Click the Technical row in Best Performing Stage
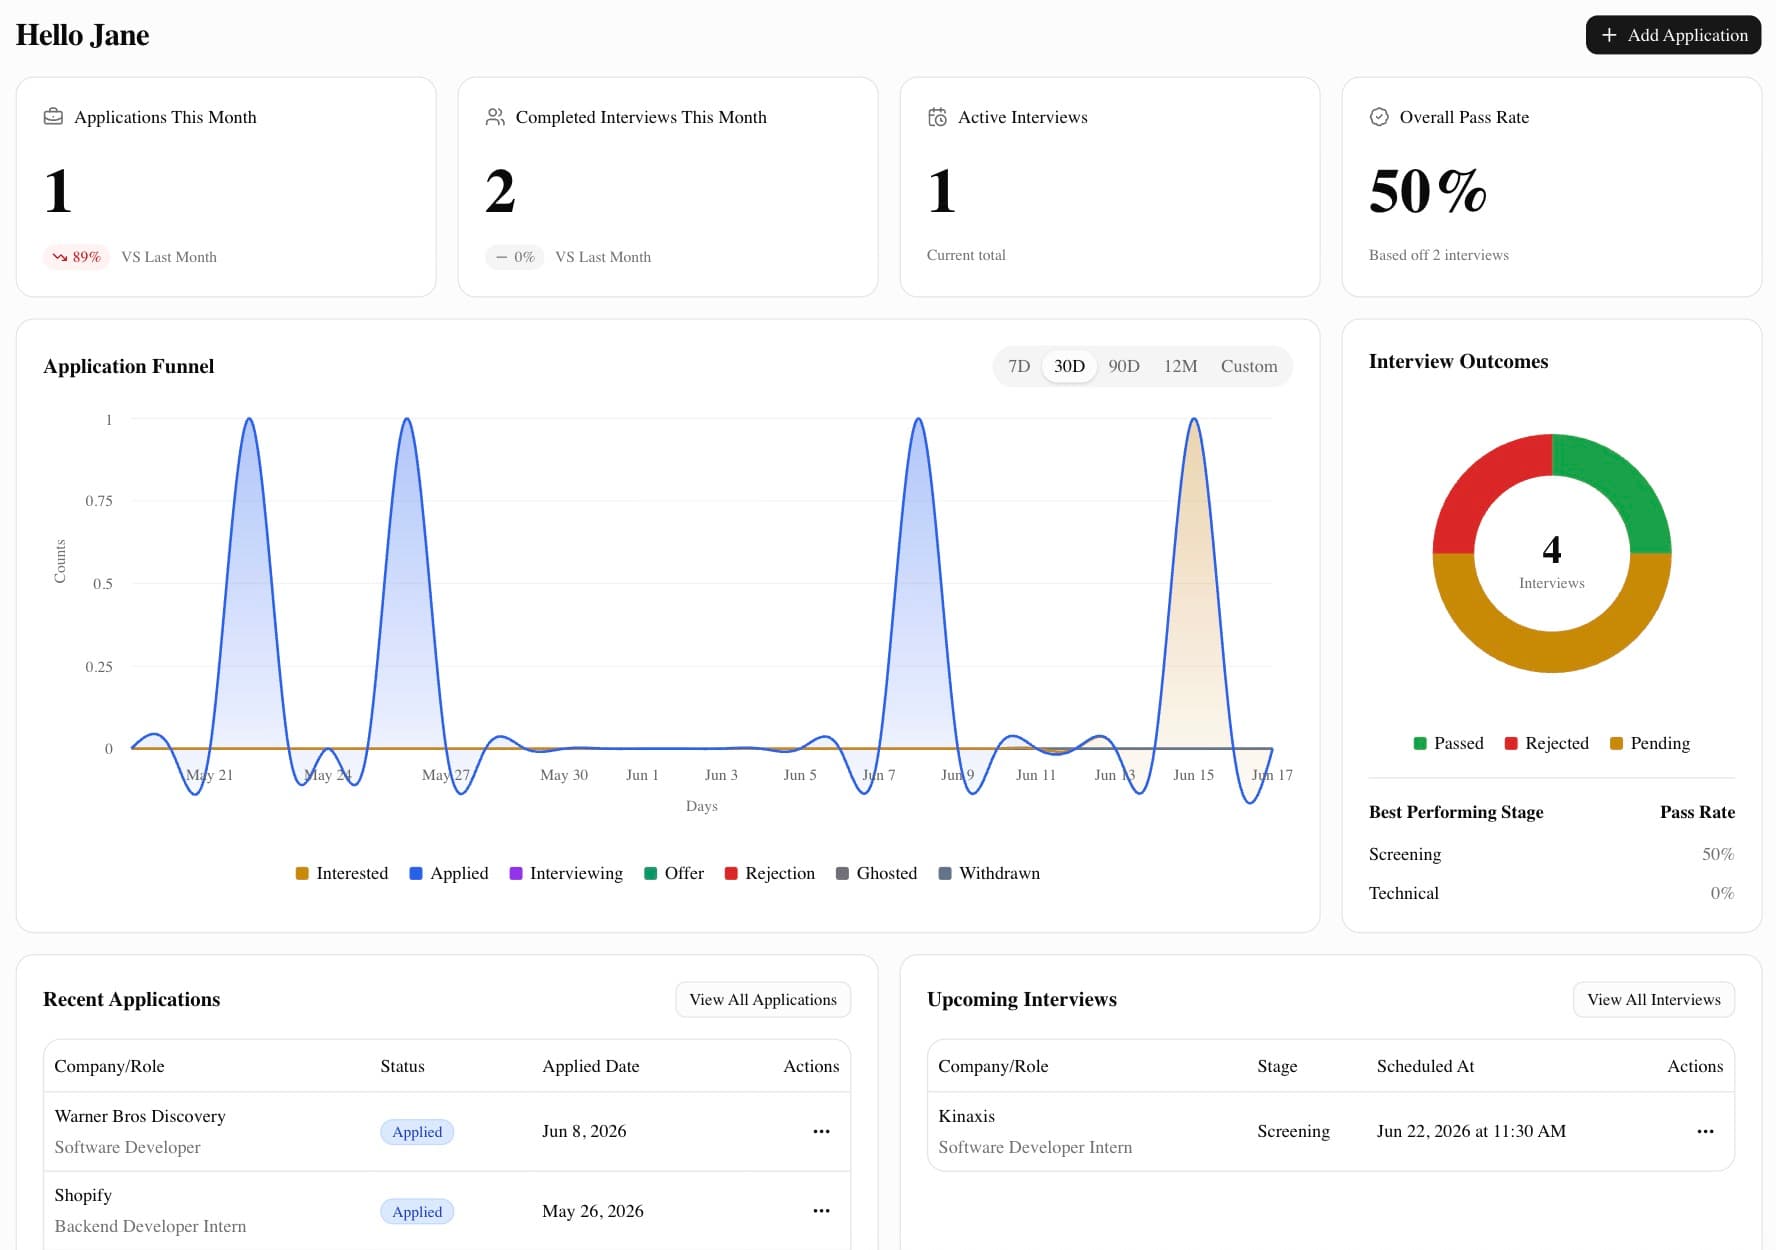The width and height of the screenshot is (1776, 1250). coord(1552,893)
